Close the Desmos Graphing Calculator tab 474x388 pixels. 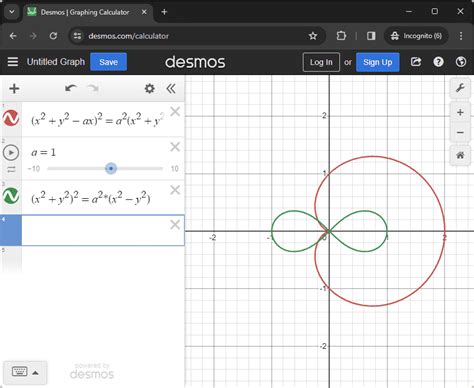144,12
